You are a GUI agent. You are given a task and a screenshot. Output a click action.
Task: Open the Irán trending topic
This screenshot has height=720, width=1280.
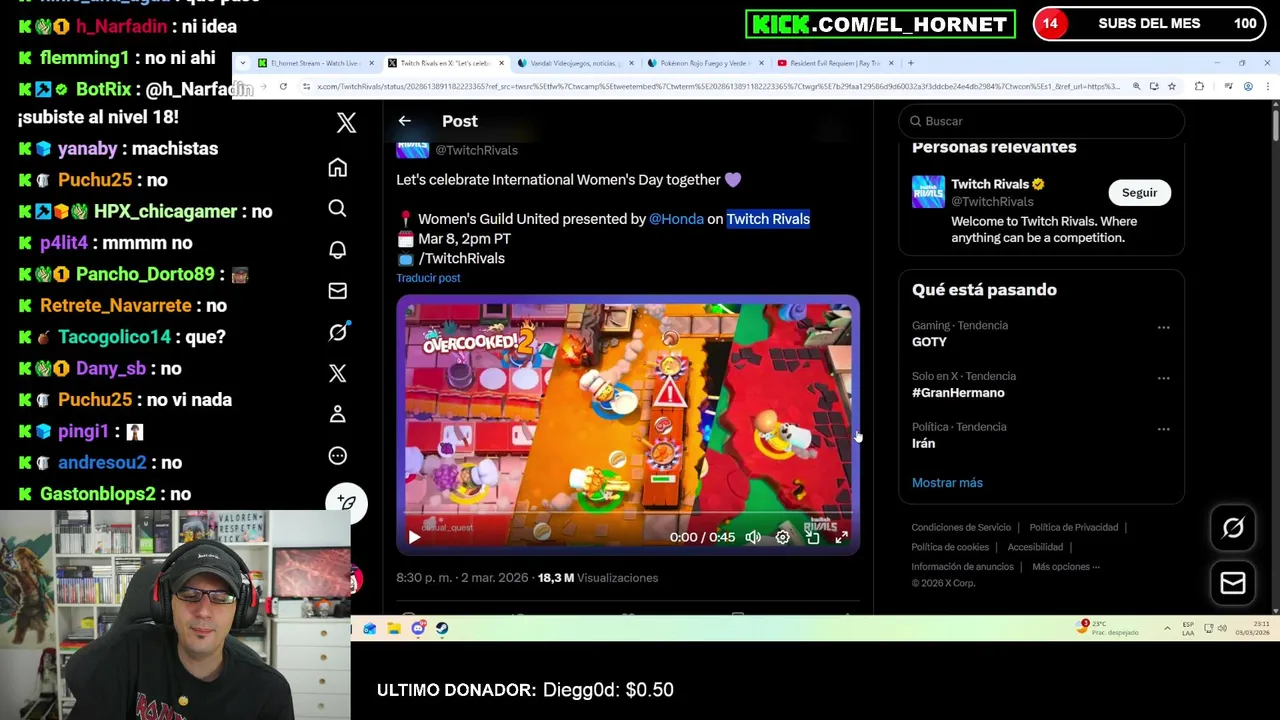[x=923, y=444]
